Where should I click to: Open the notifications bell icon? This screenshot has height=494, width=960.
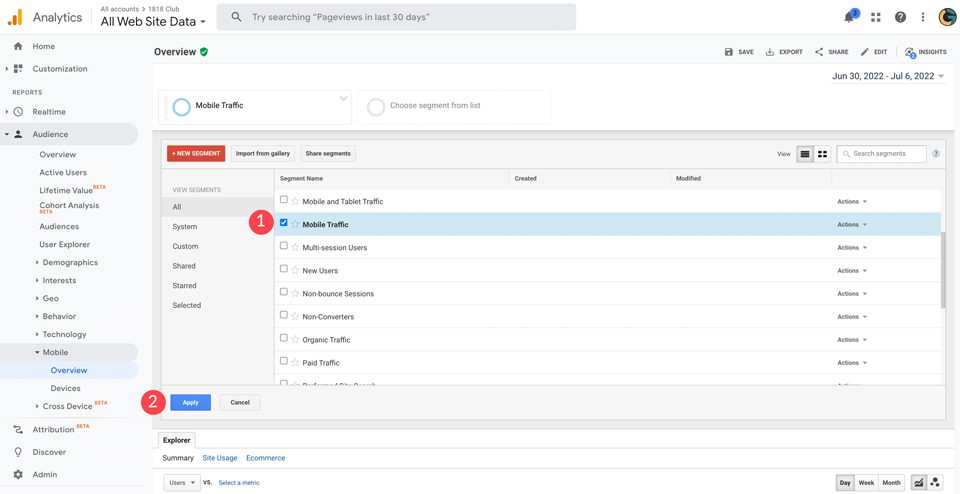pyautogui.click(x=850, y=17)
